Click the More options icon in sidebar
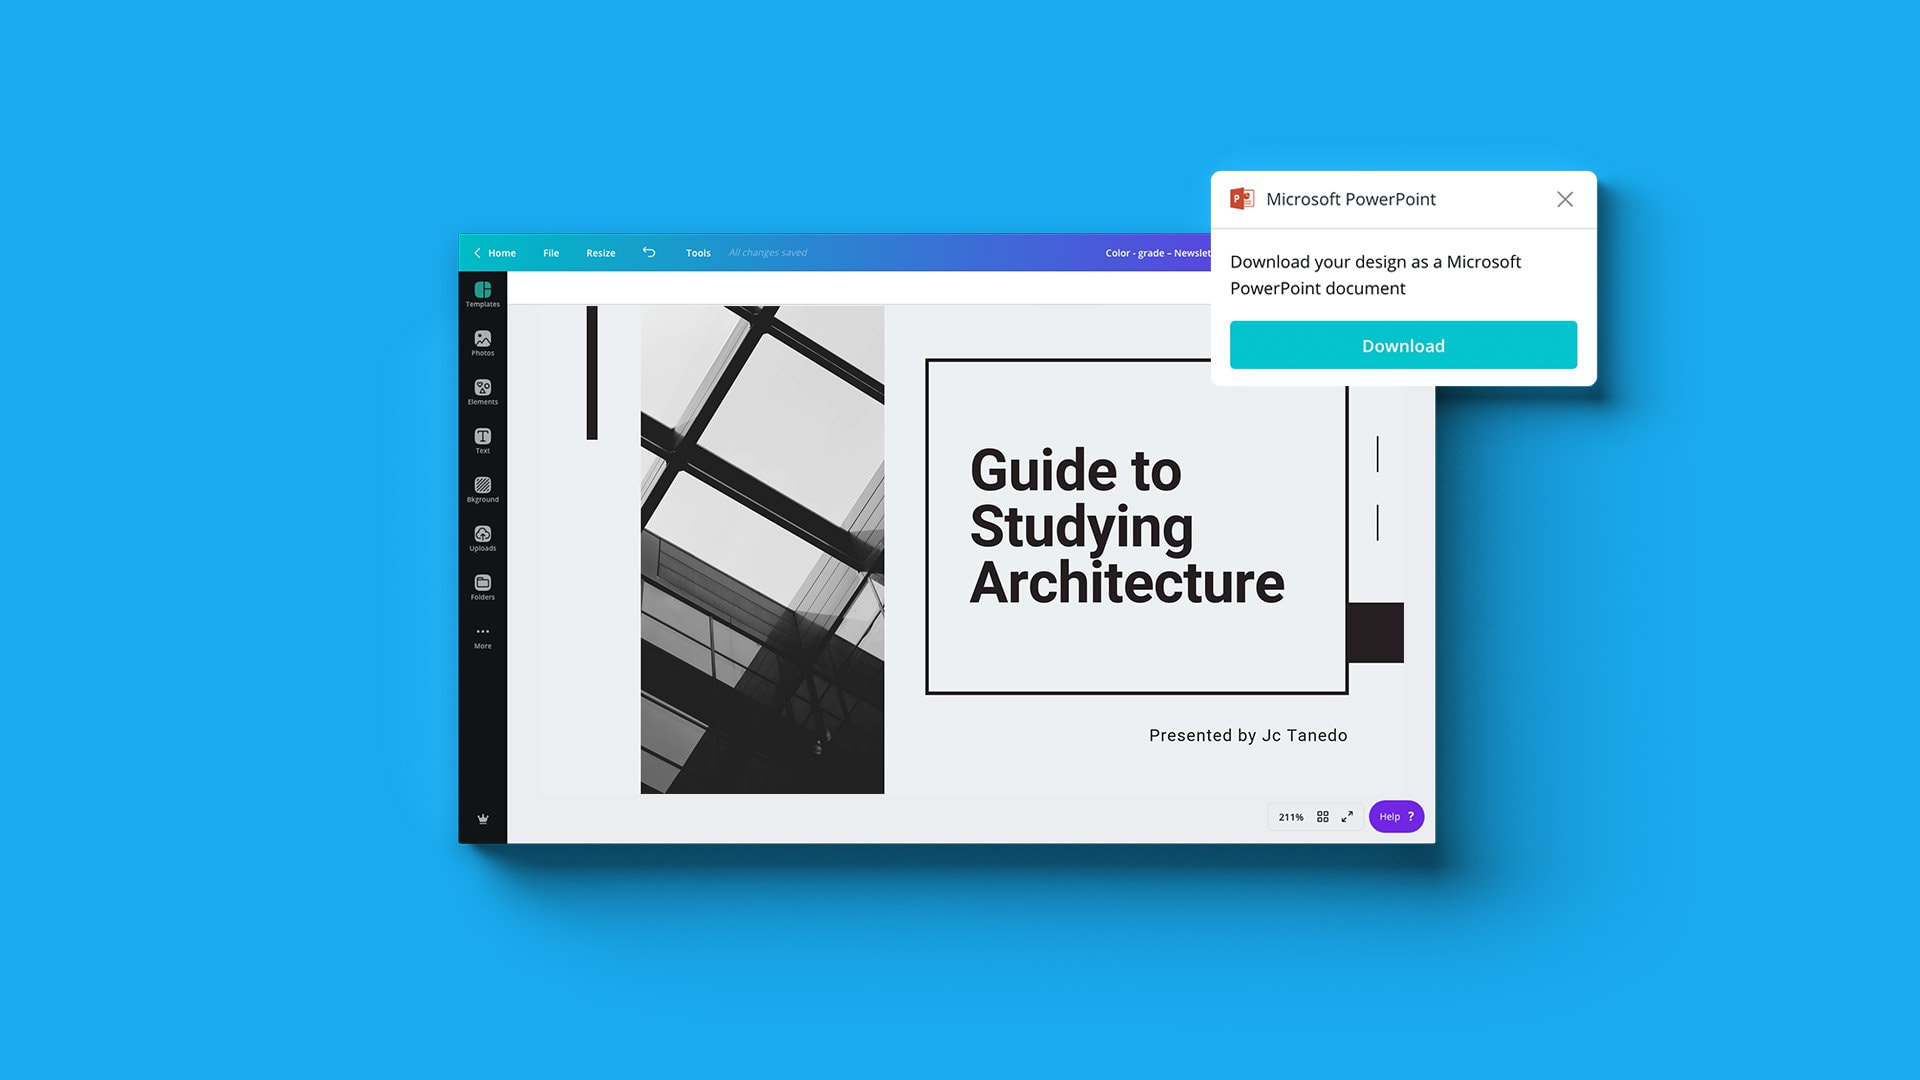Image resolution: width=1920 pixels, height=1080 pixels. [483, 632]
